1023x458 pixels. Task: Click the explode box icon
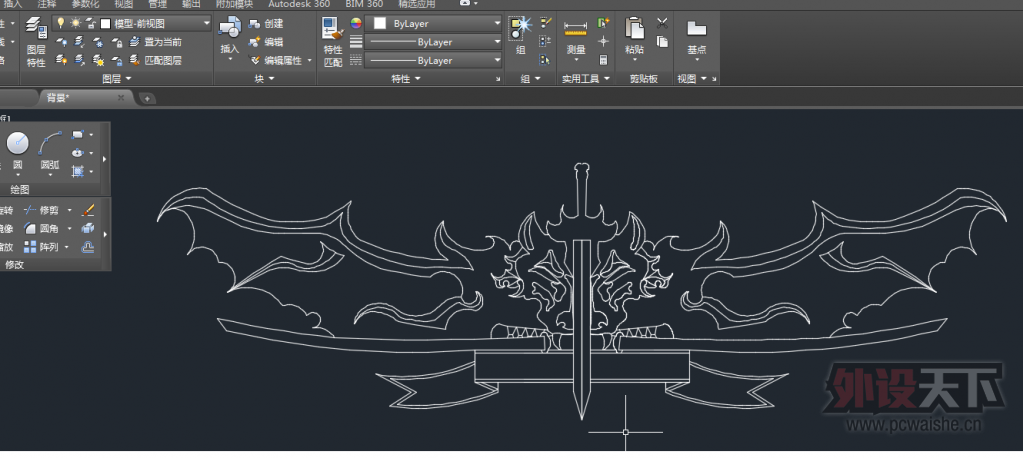(87, 228)
